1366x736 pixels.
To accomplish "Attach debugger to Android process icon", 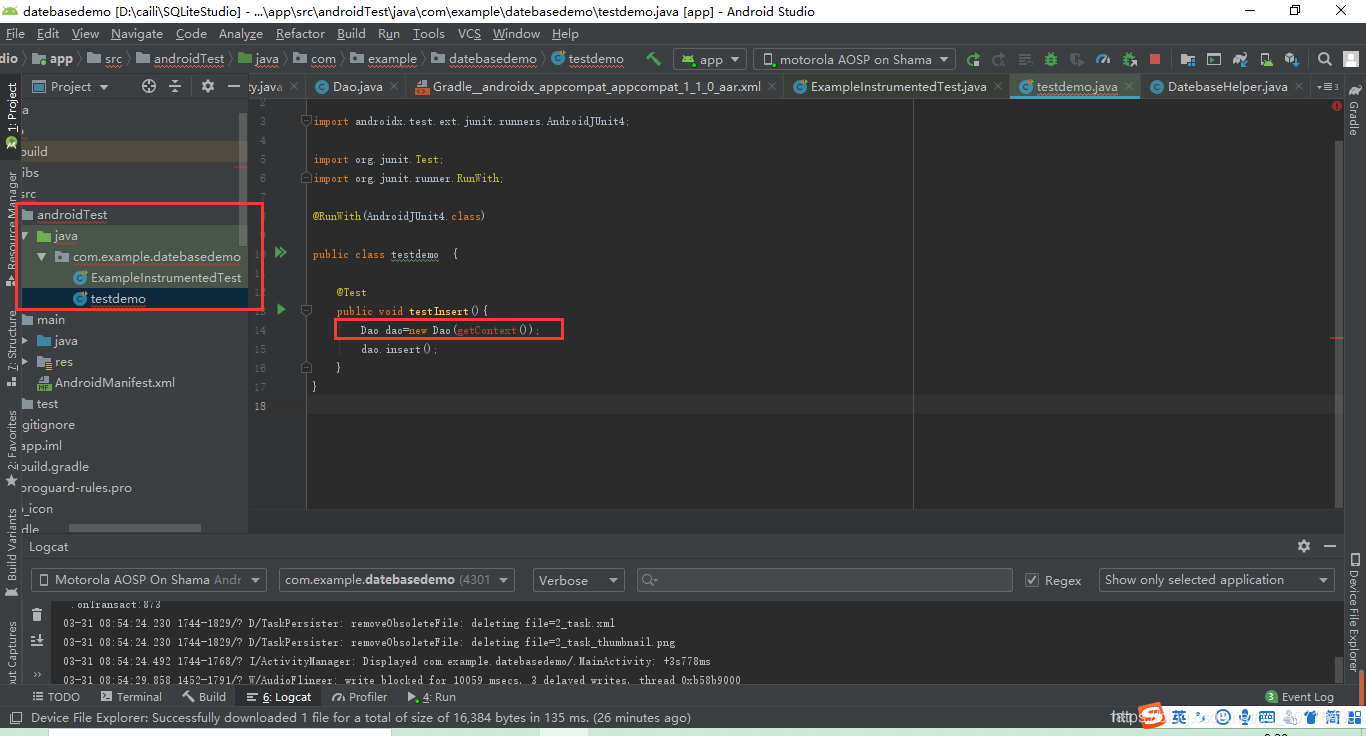I will (x=1129, y=59).
